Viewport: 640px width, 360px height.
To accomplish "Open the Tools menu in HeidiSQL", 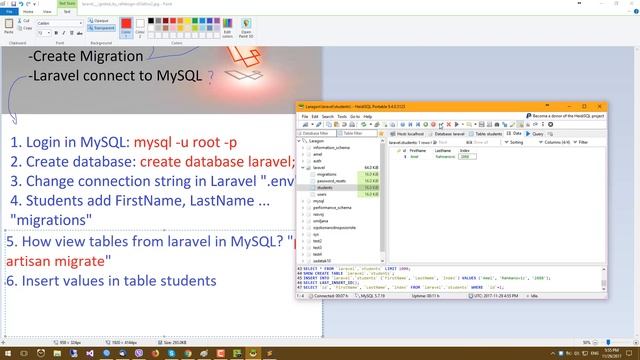I will click(342, 116).
